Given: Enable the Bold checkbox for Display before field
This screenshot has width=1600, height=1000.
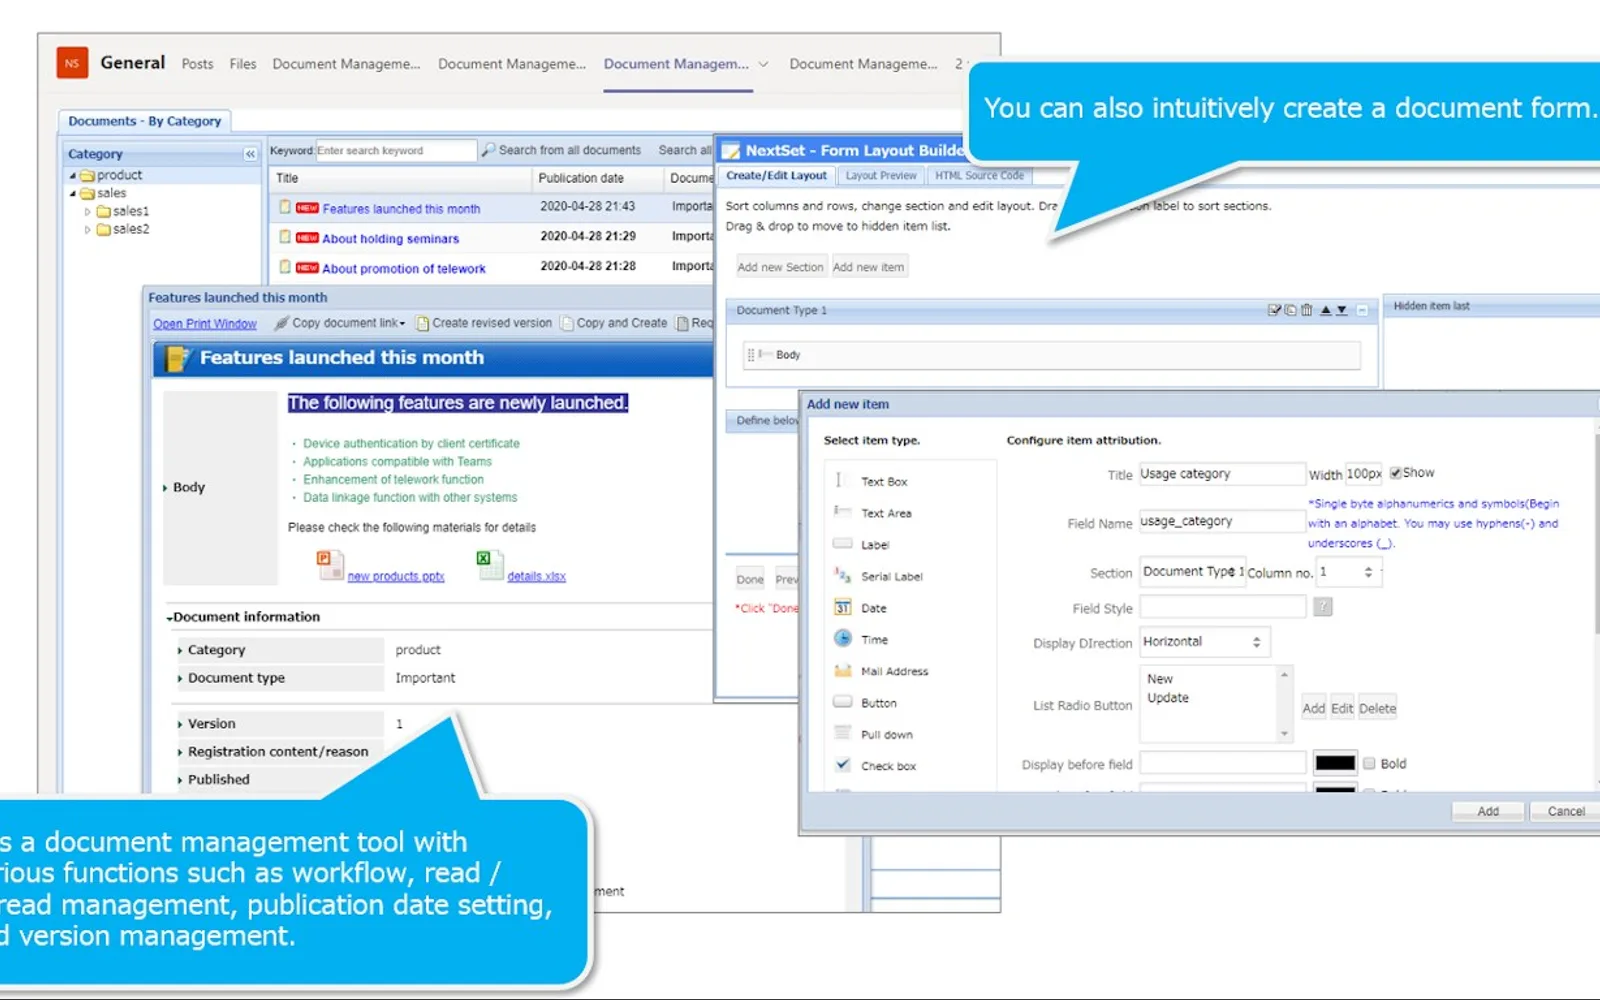Looking at the screenshot, I should (1369, 763).
